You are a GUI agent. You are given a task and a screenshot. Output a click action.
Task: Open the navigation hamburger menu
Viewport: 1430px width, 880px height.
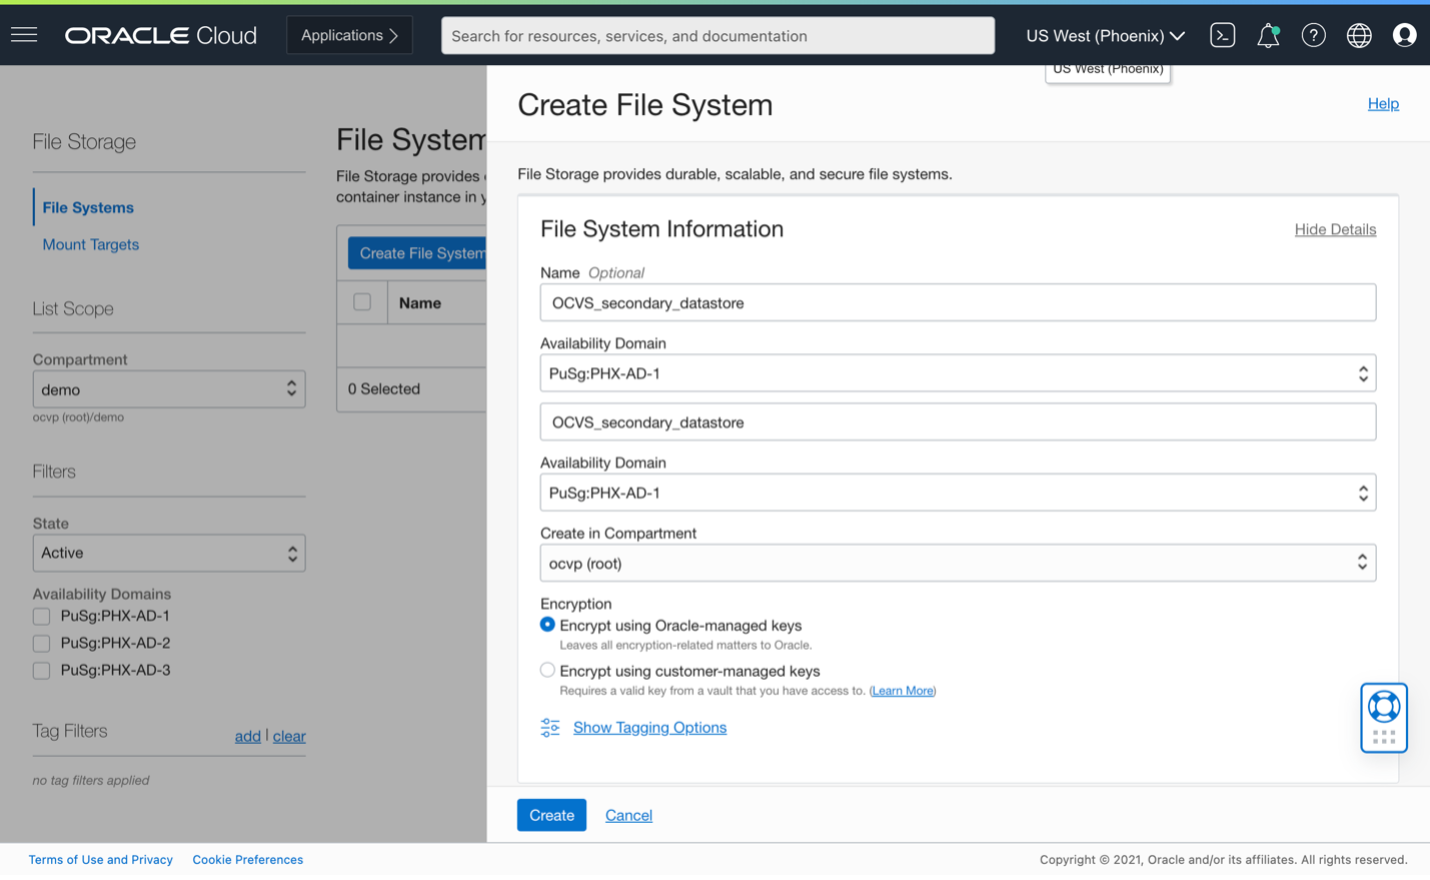[x=24, y=34]
